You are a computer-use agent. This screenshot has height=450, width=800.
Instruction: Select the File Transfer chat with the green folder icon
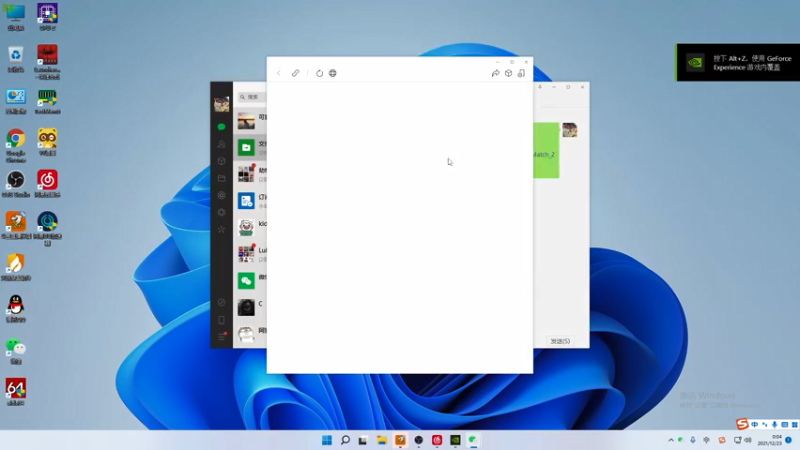coord(250,147)
